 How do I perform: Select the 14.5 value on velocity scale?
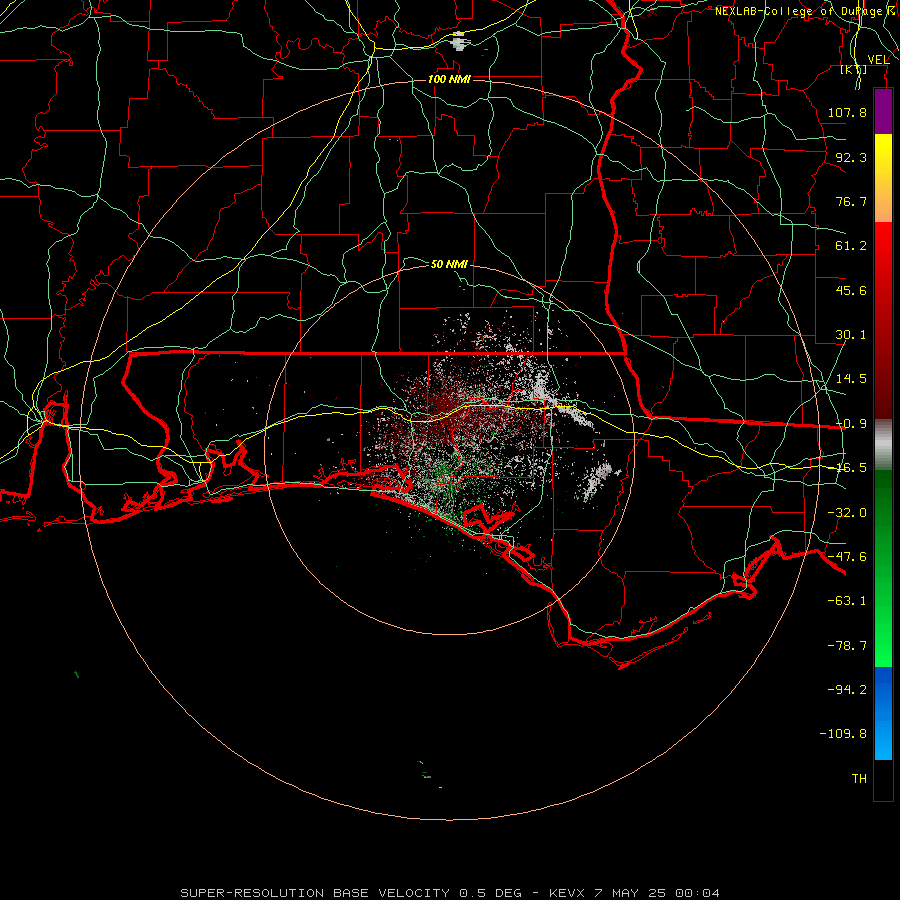851,379
